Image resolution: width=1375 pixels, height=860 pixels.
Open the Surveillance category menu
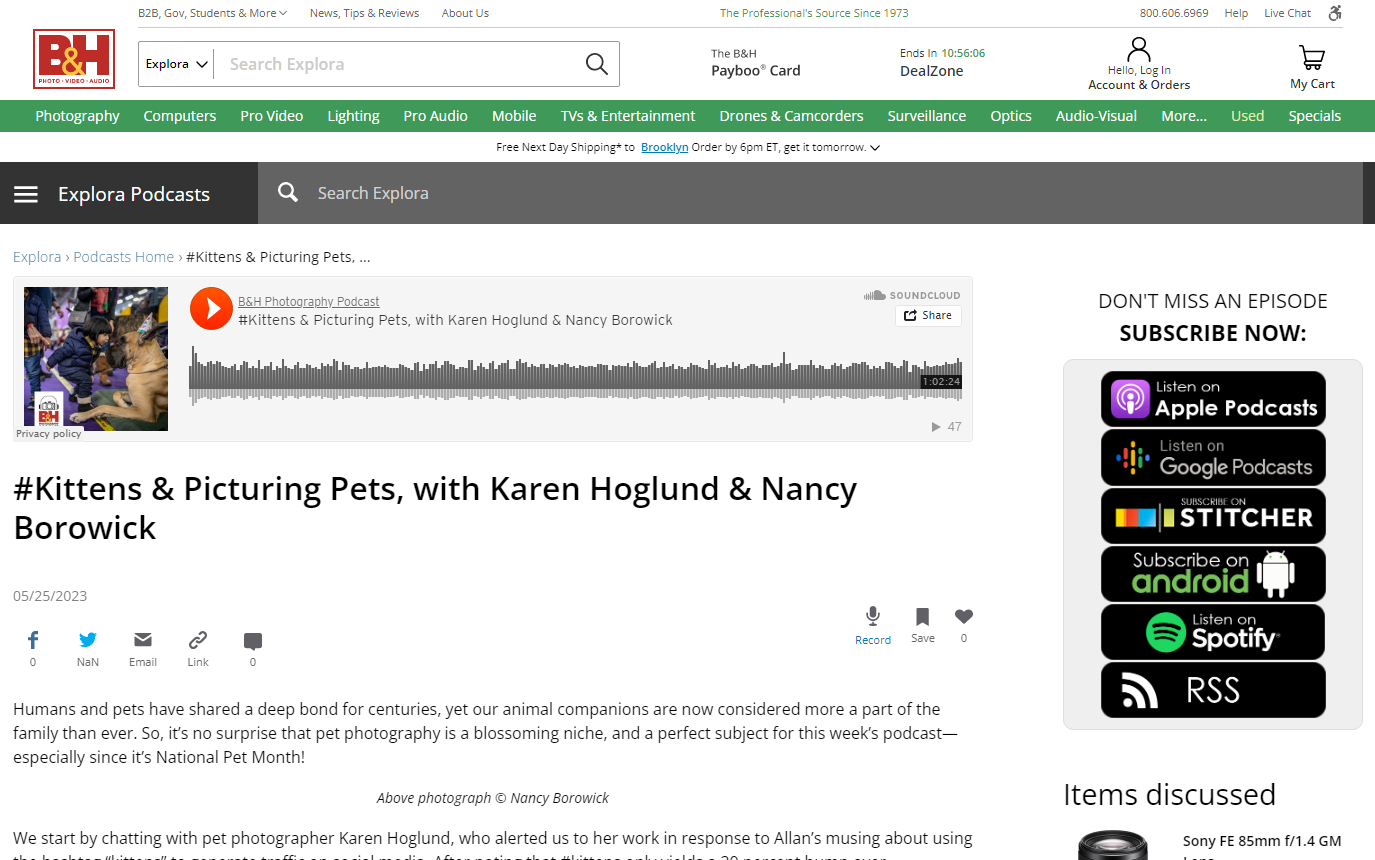[x=927, y=116]
